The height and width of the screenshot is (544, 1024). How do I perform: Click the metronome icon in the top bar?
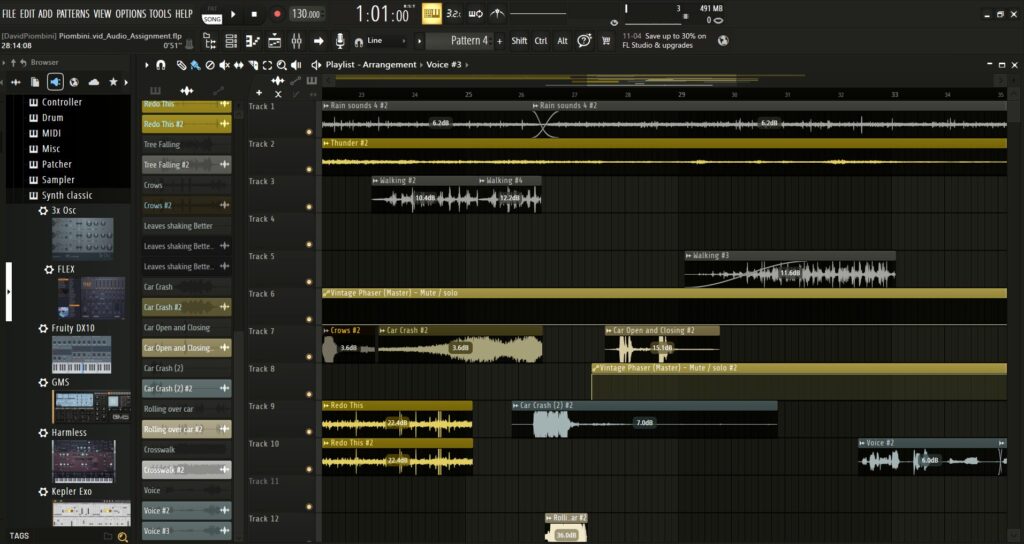(498, 13)
